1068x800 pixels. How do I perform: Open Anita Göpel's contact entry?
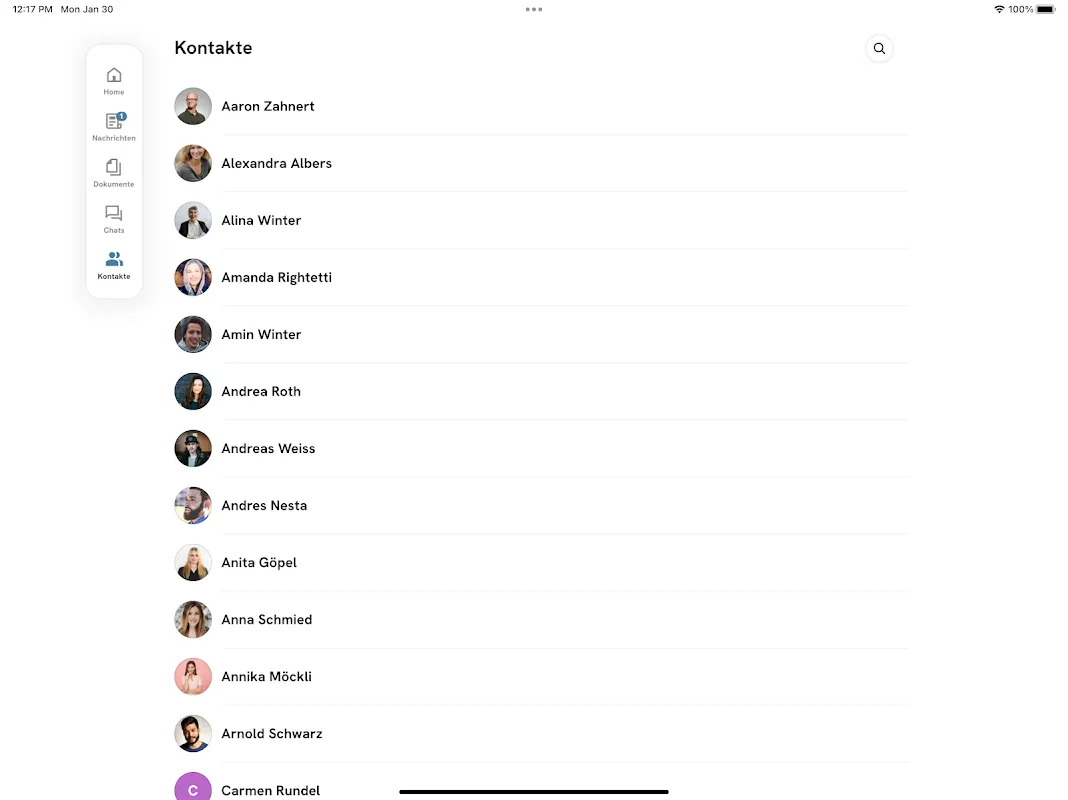[541, 562]
